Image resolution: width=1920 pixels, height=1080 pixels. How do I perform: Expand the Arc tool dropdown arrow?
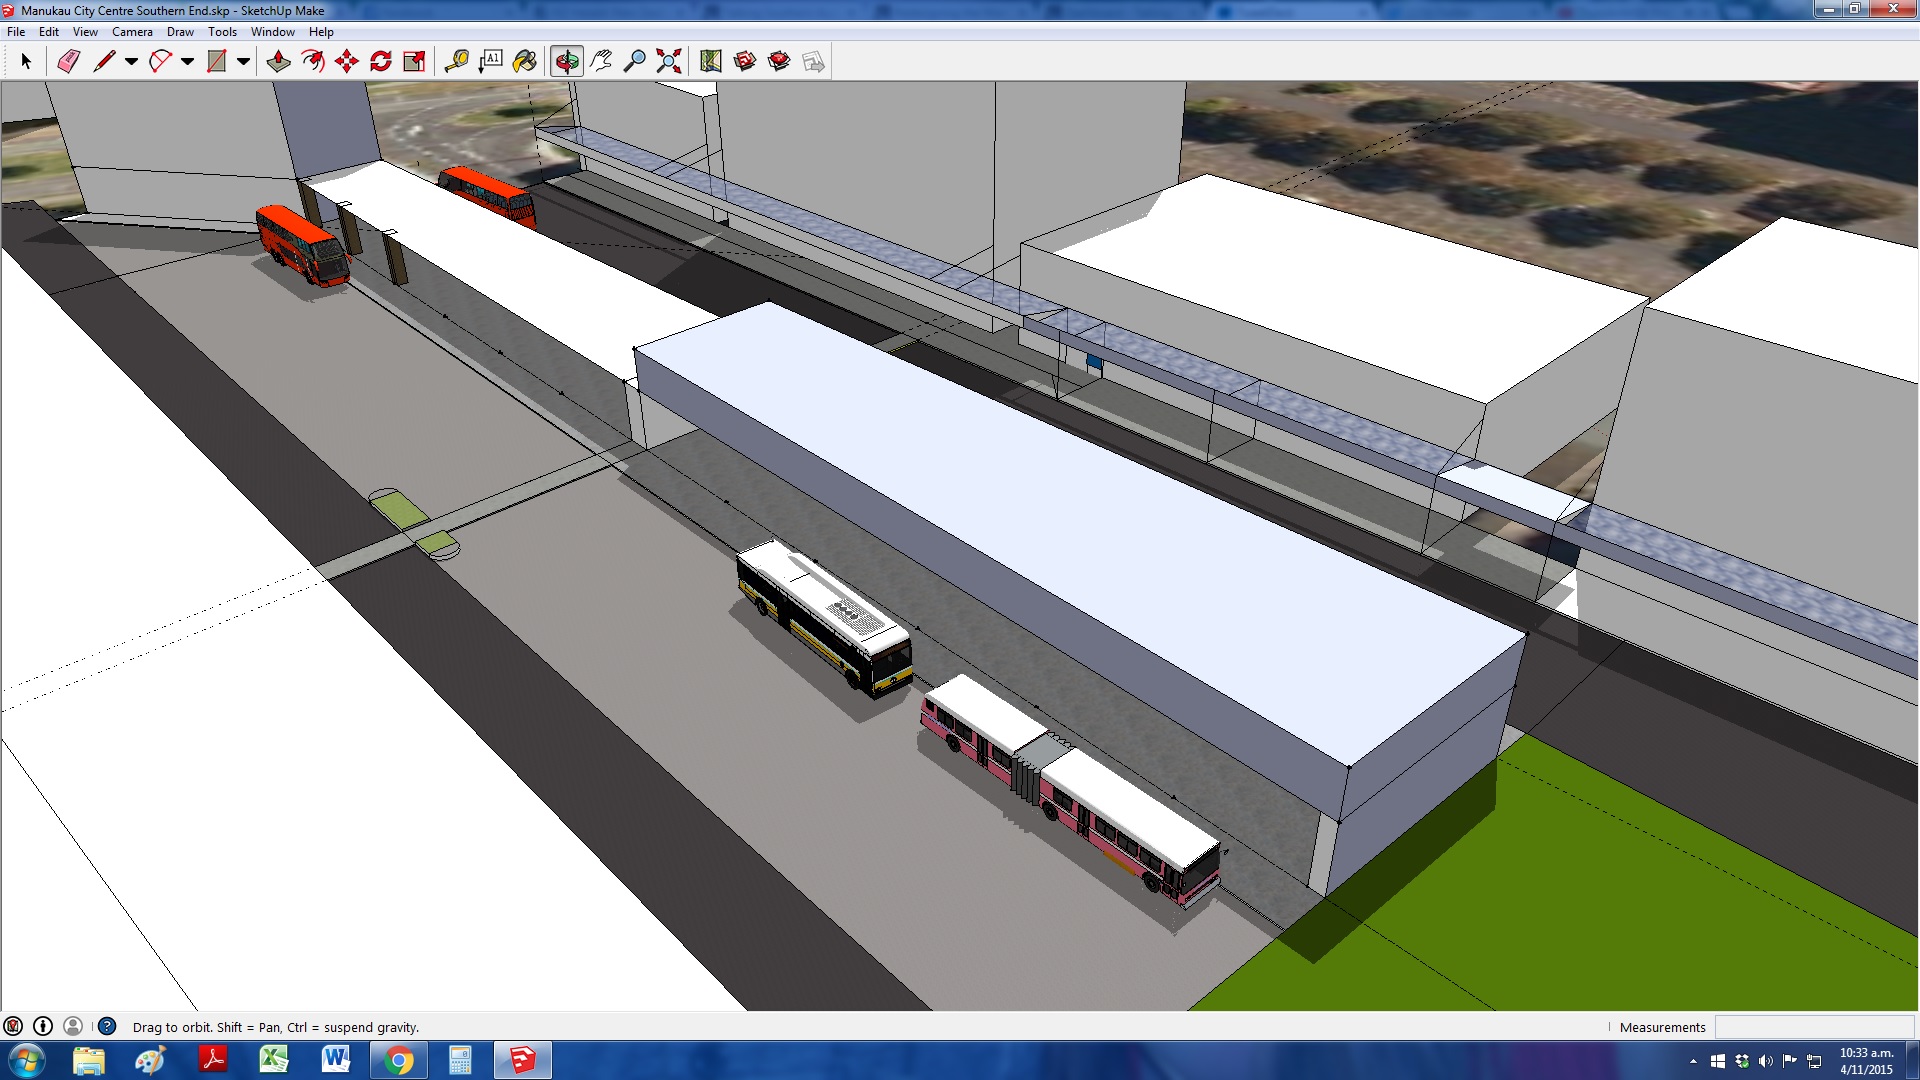pos(187,62)
